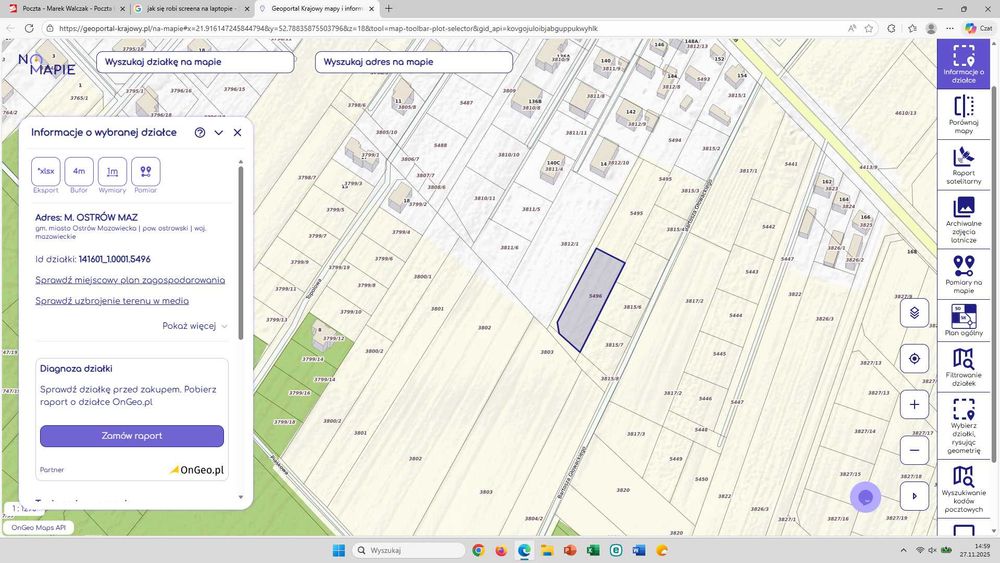Open the Plan ogólny tool
Screen dimensions: 1000x563
tap(963, 319)
